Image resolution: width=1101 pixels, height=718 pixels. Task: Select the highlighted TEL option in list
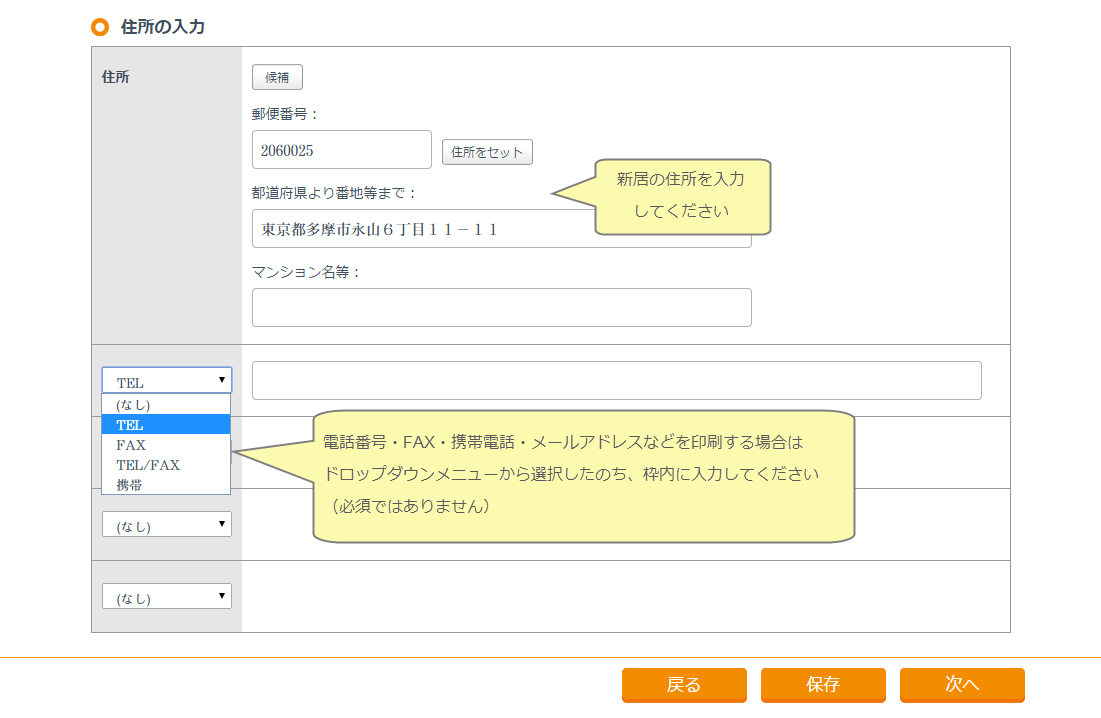pyautogui.click(x=166, y=425)
